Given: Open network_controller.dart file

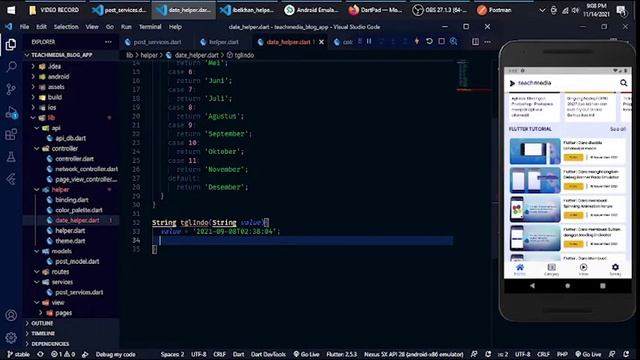Looking at the screenshot, I should click(86, 169).
